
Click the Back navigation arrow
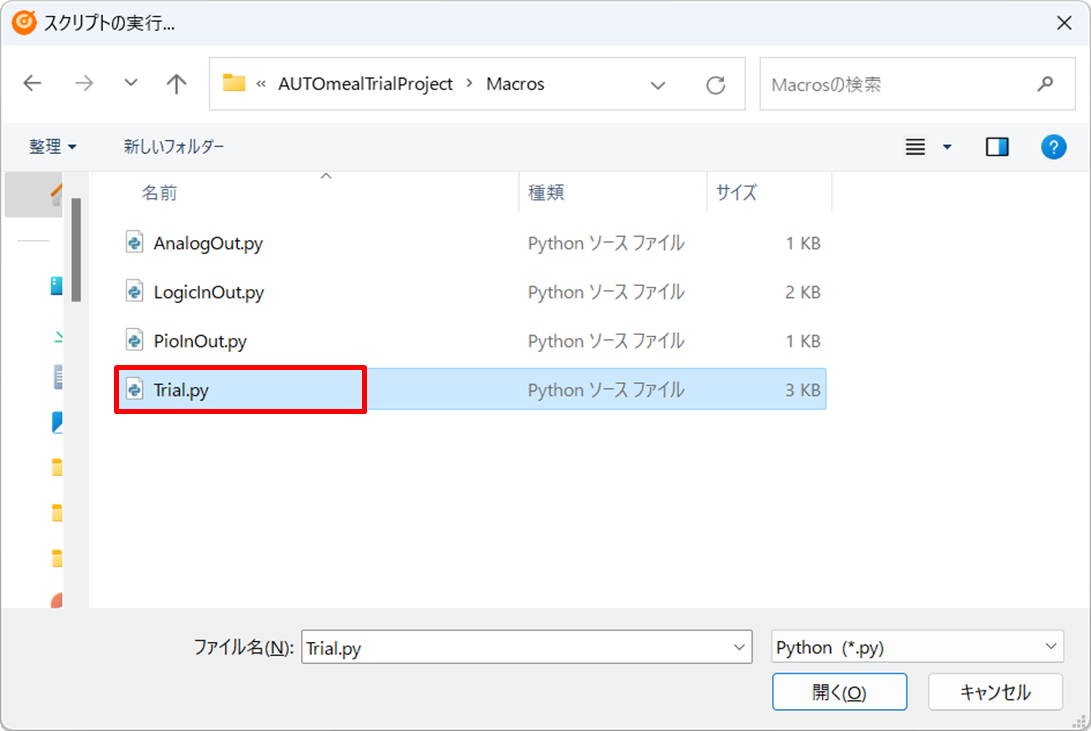[32, 84]
